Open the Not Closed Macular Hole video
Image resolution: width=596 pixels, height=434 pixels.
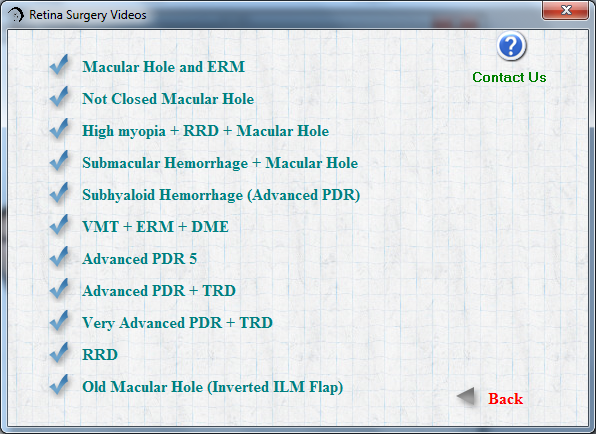(168, 99)
